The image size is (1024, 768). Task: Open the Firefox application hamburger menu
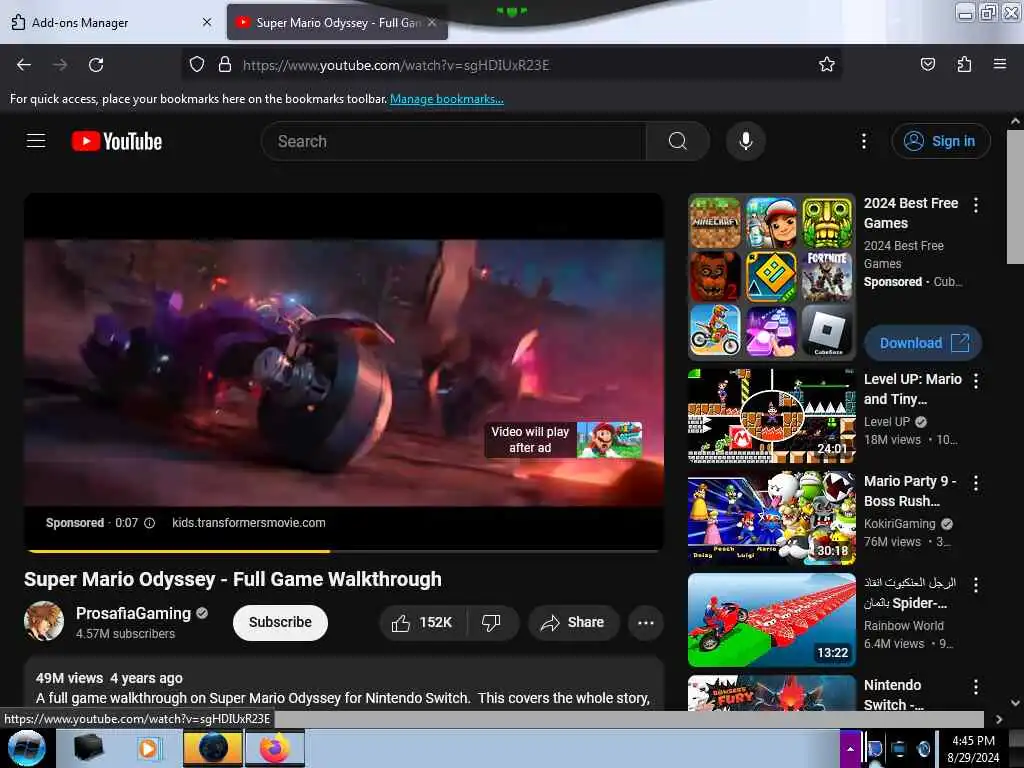click(x=999, y=65)
